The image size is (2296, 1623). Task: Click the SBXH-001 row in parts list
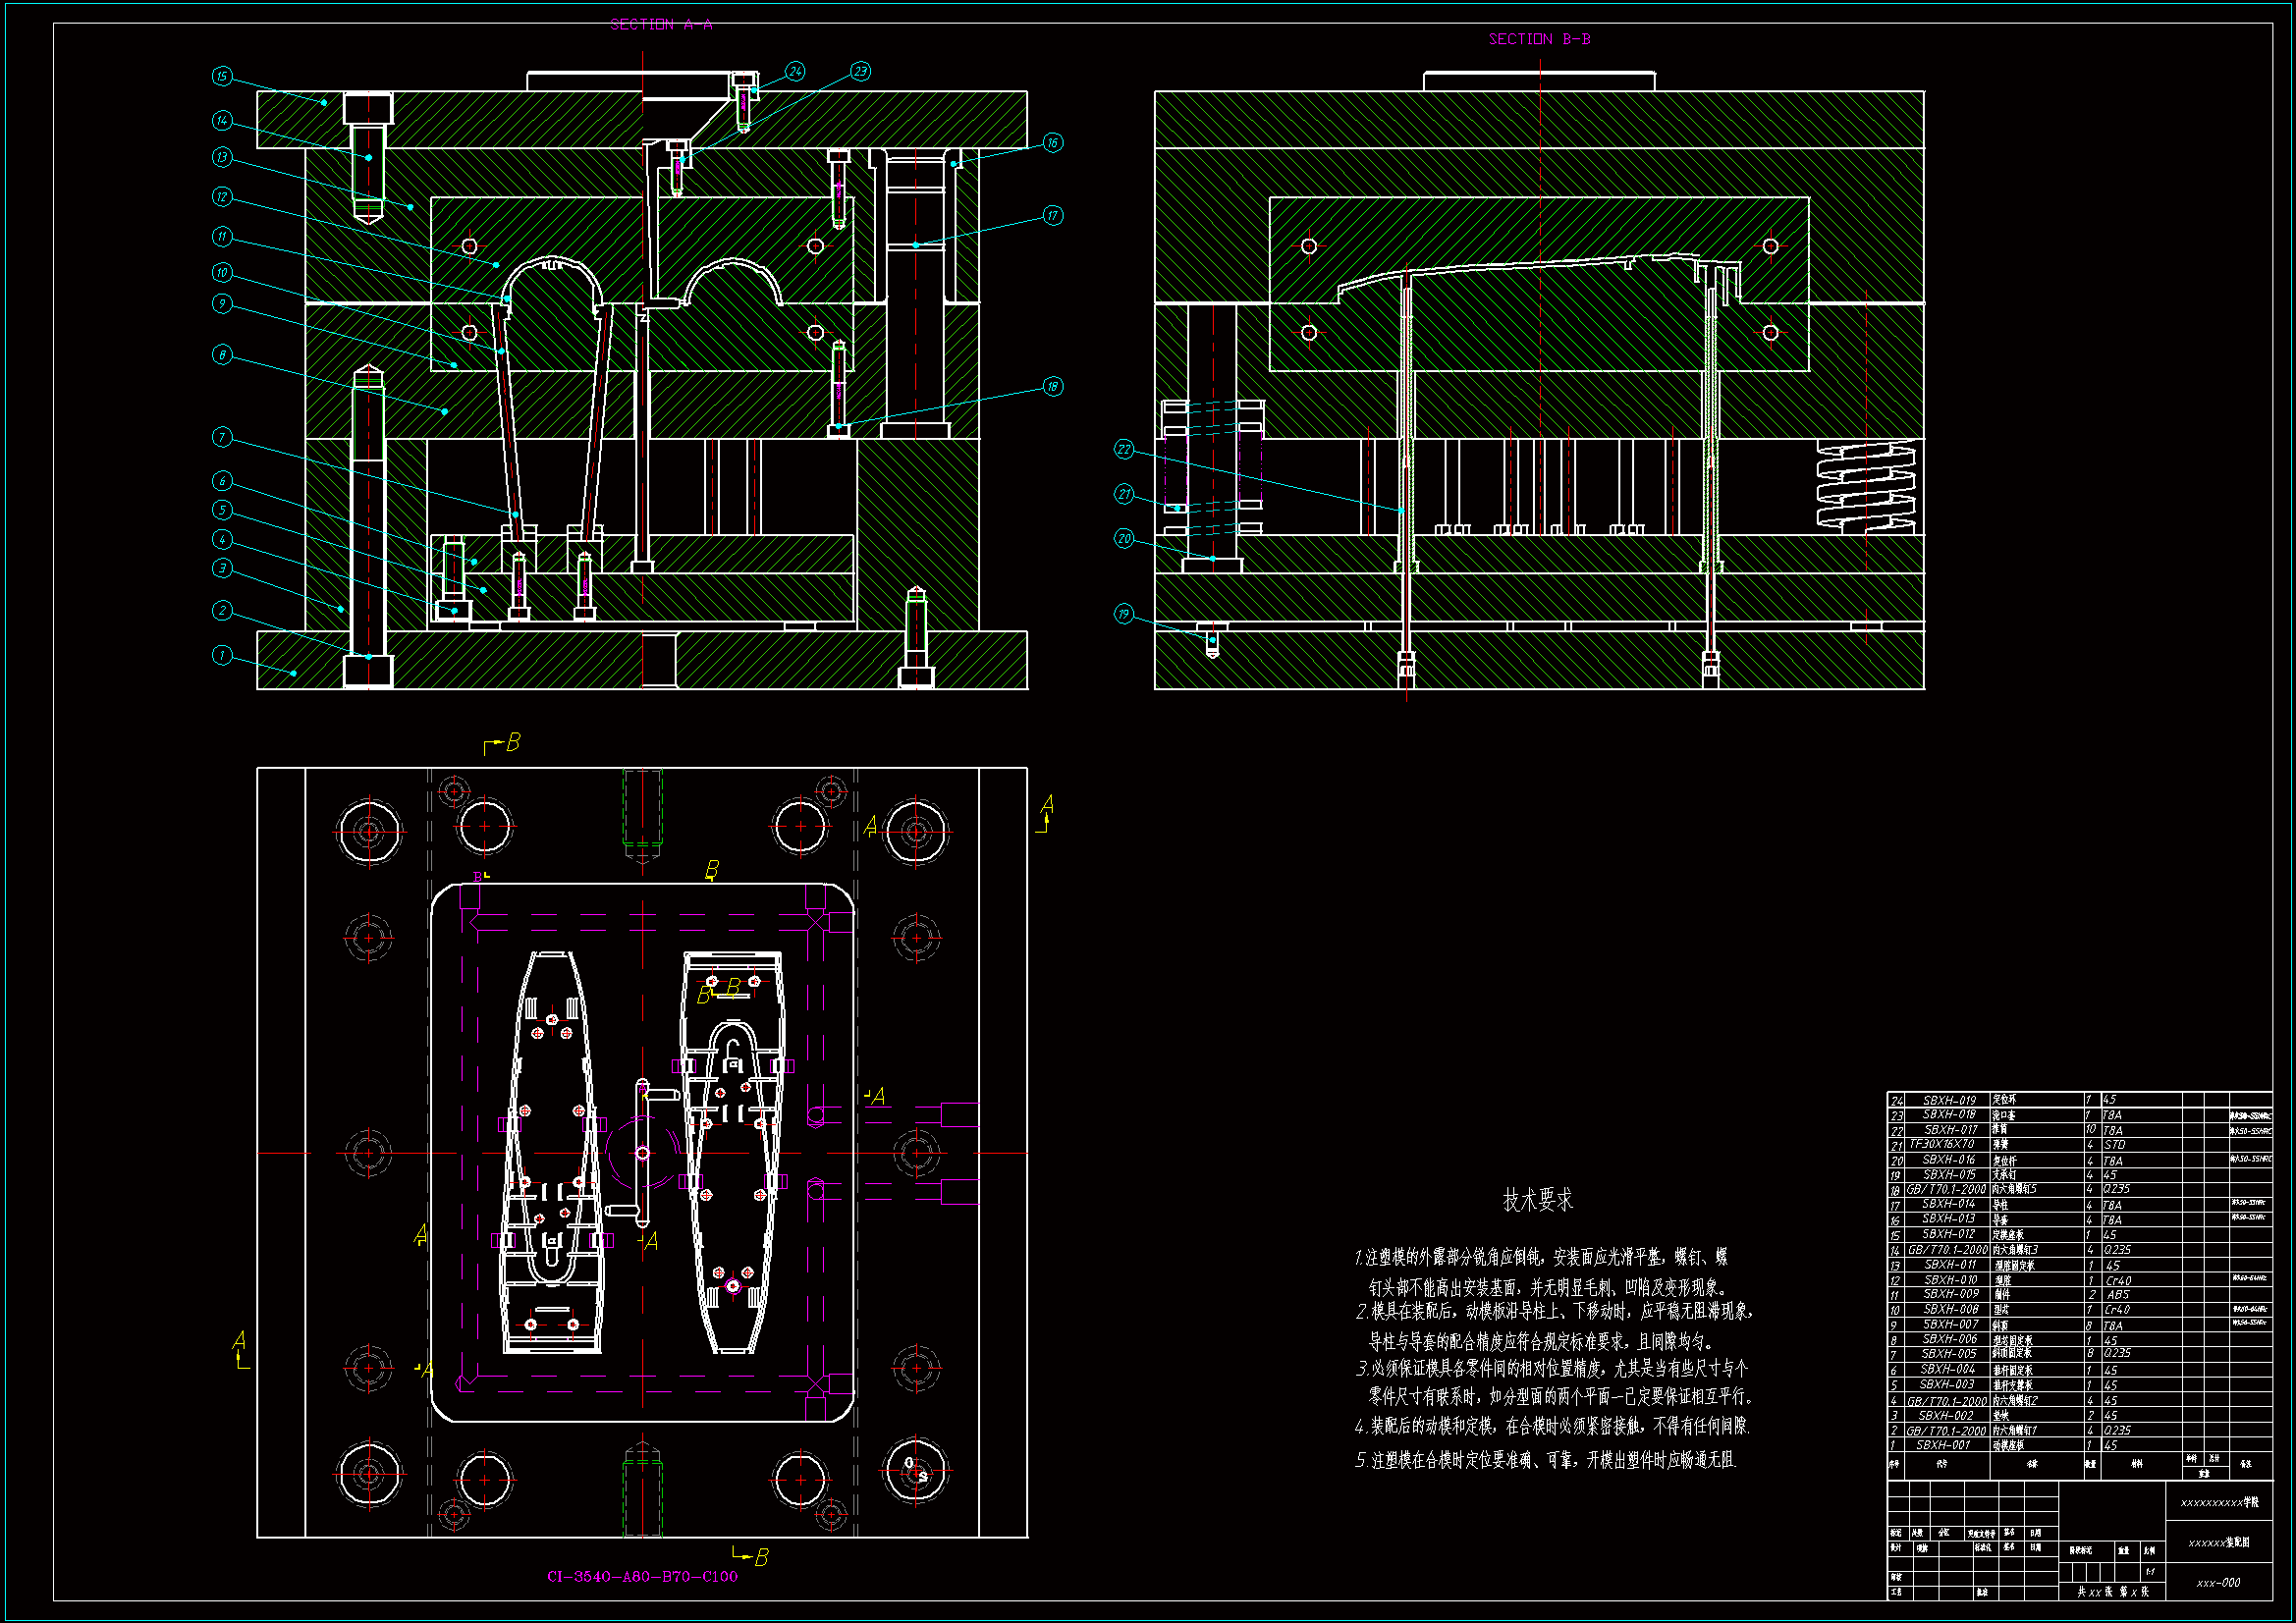[x=1943, y=1445]
